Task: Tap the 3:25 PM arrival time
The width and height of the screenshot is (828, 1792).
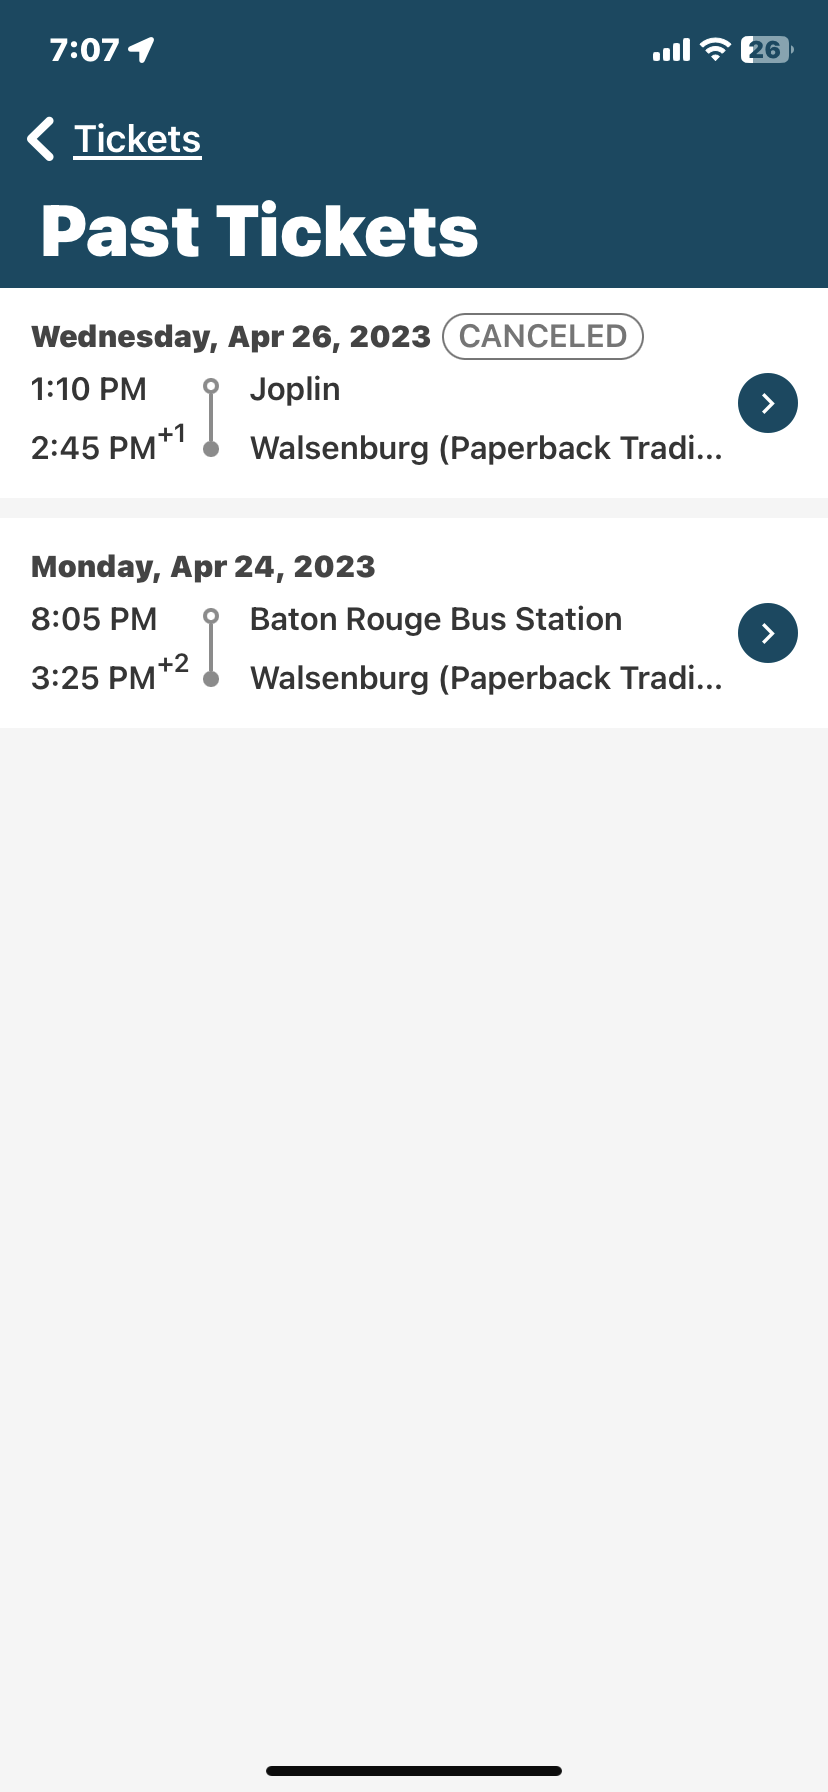Action: point(94,678)
